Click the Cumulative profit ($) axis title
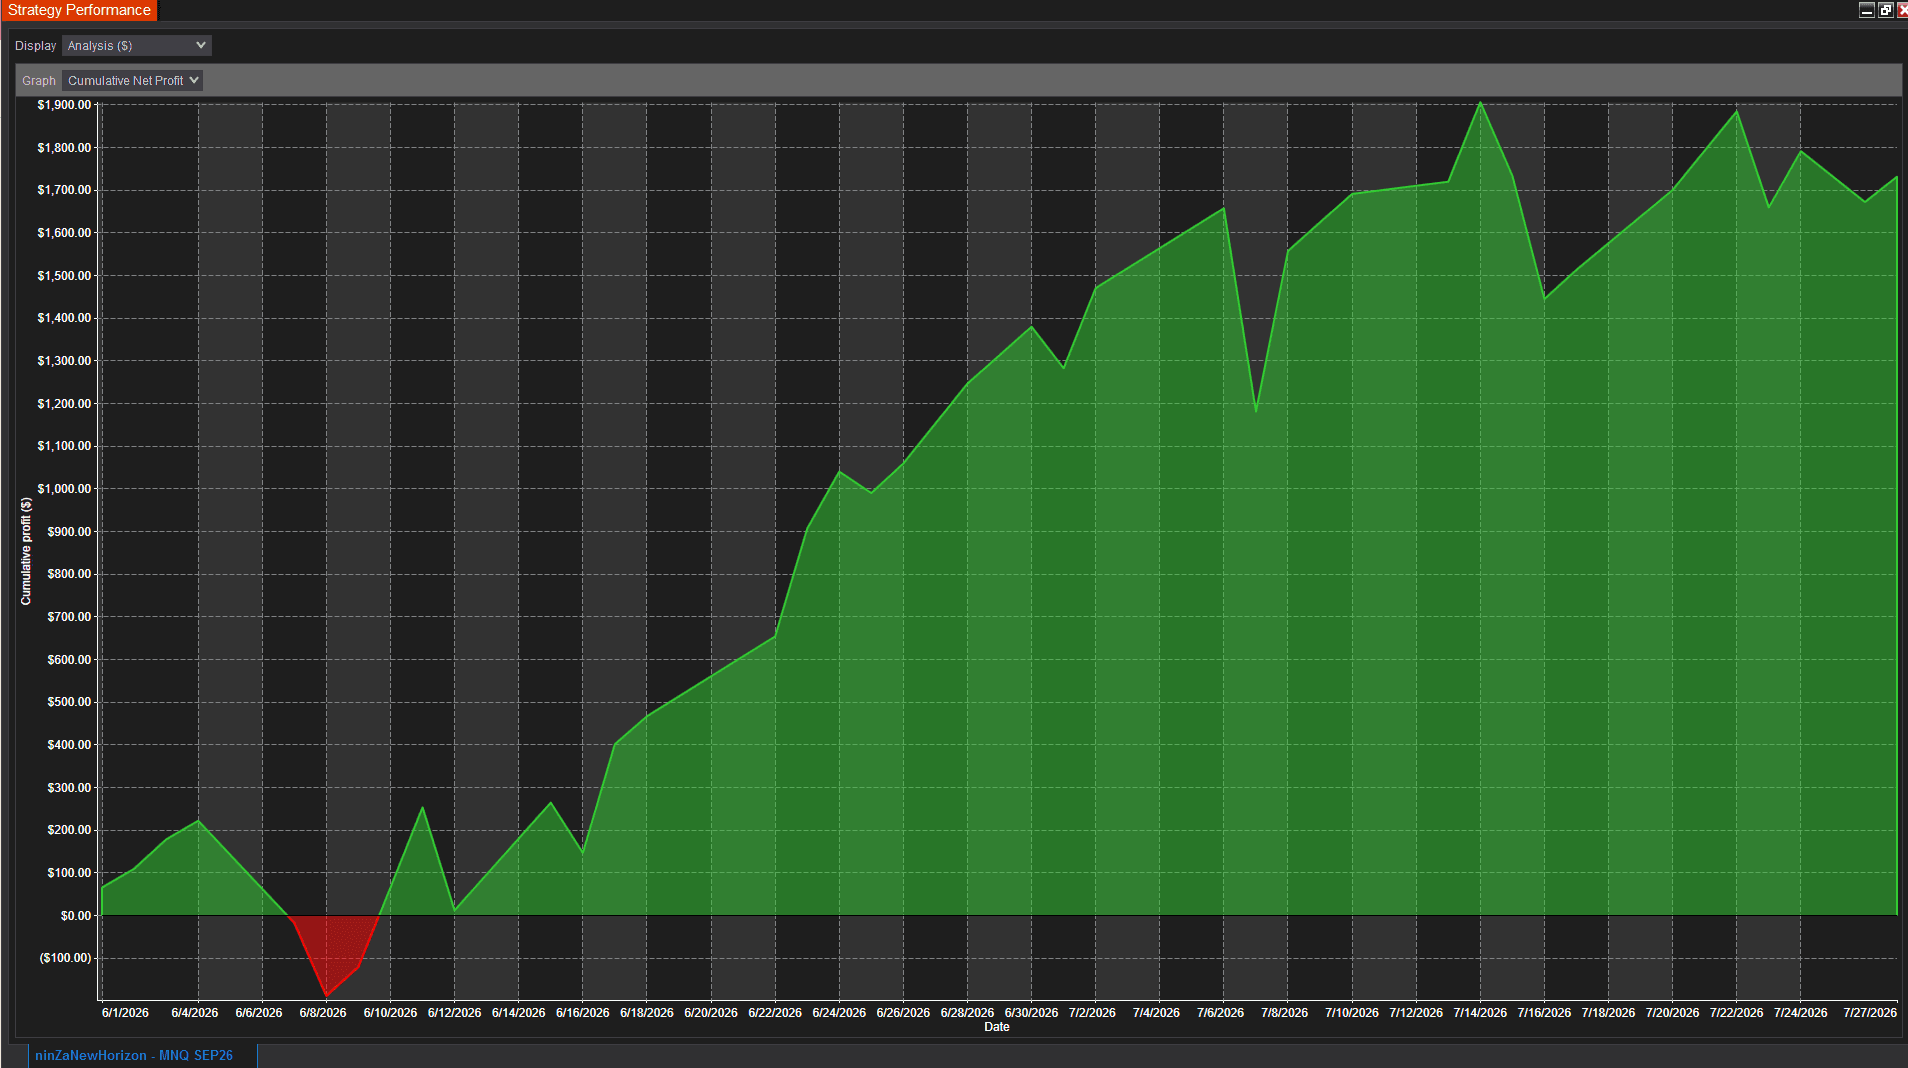 click(x=26, y=551)
